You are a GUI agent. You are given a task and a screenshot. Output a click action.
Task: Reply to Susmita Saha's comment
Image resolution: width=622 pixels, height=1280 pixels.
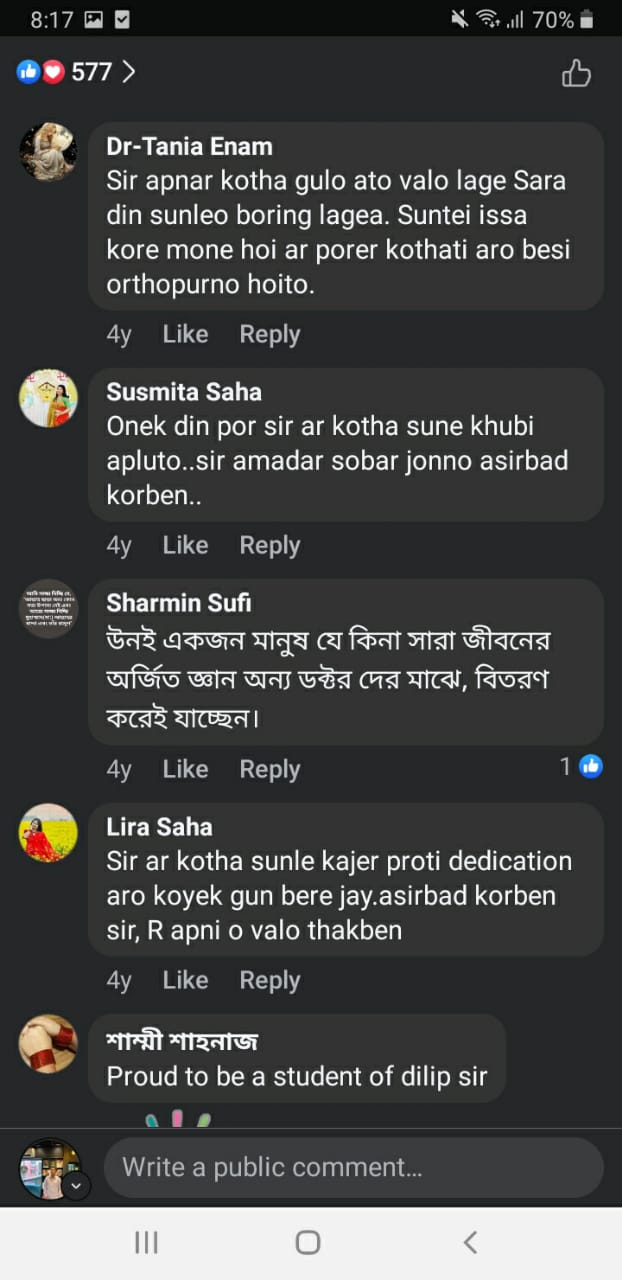tap(269, 545)
